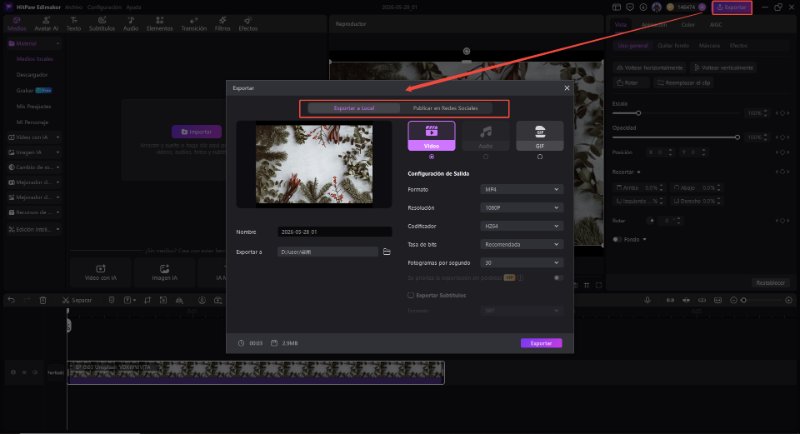Switch to Exportar a Local tab
This screenshot has height=434, width=800.
354,108
